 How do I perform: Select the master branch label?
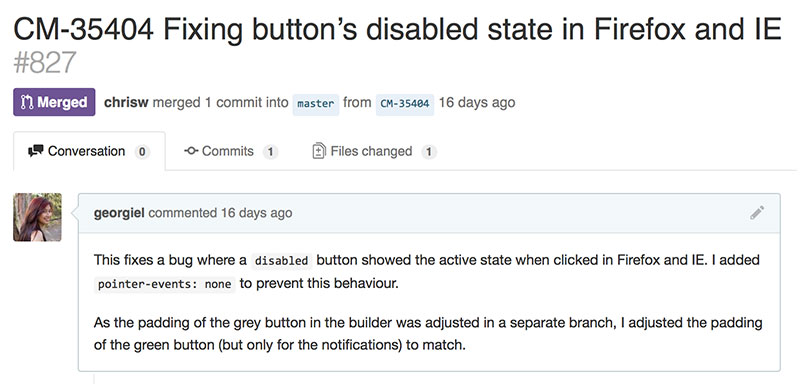pyautogui.click(x=316, y=104)
